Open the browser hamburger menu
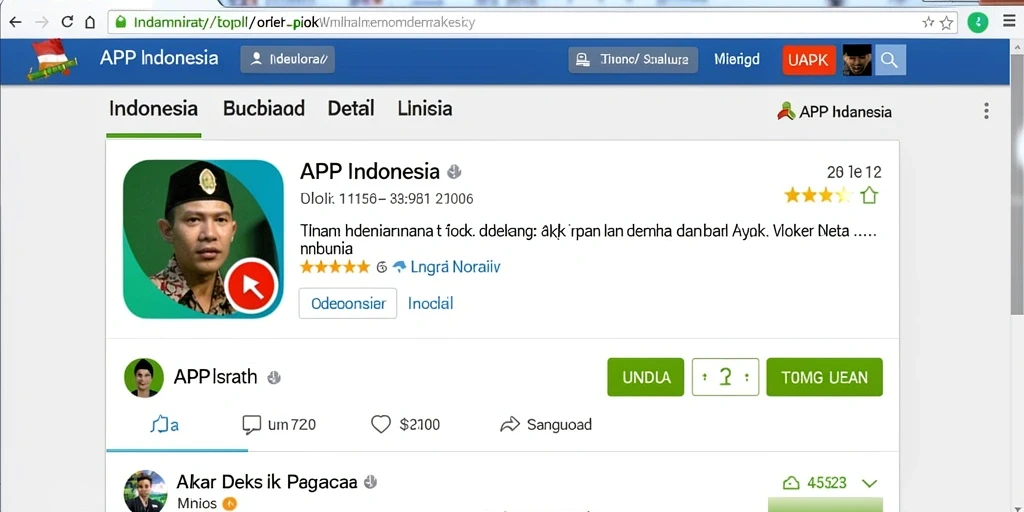Screen dimensions: 1024x512 1010,22
